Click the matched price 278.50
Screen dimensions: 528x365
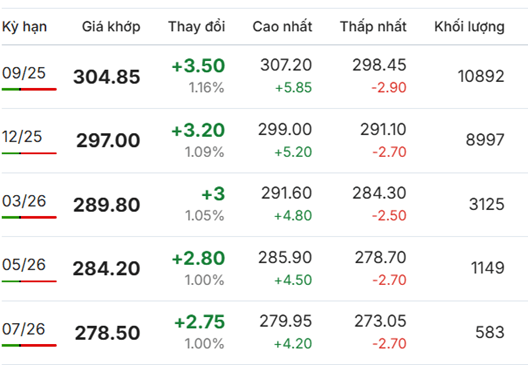coord(107,333)
